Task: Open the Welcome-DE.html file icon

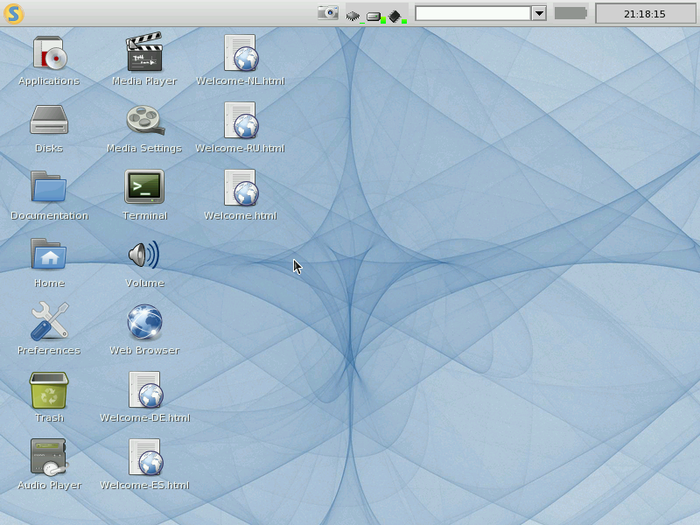Action: pos(146,390)
